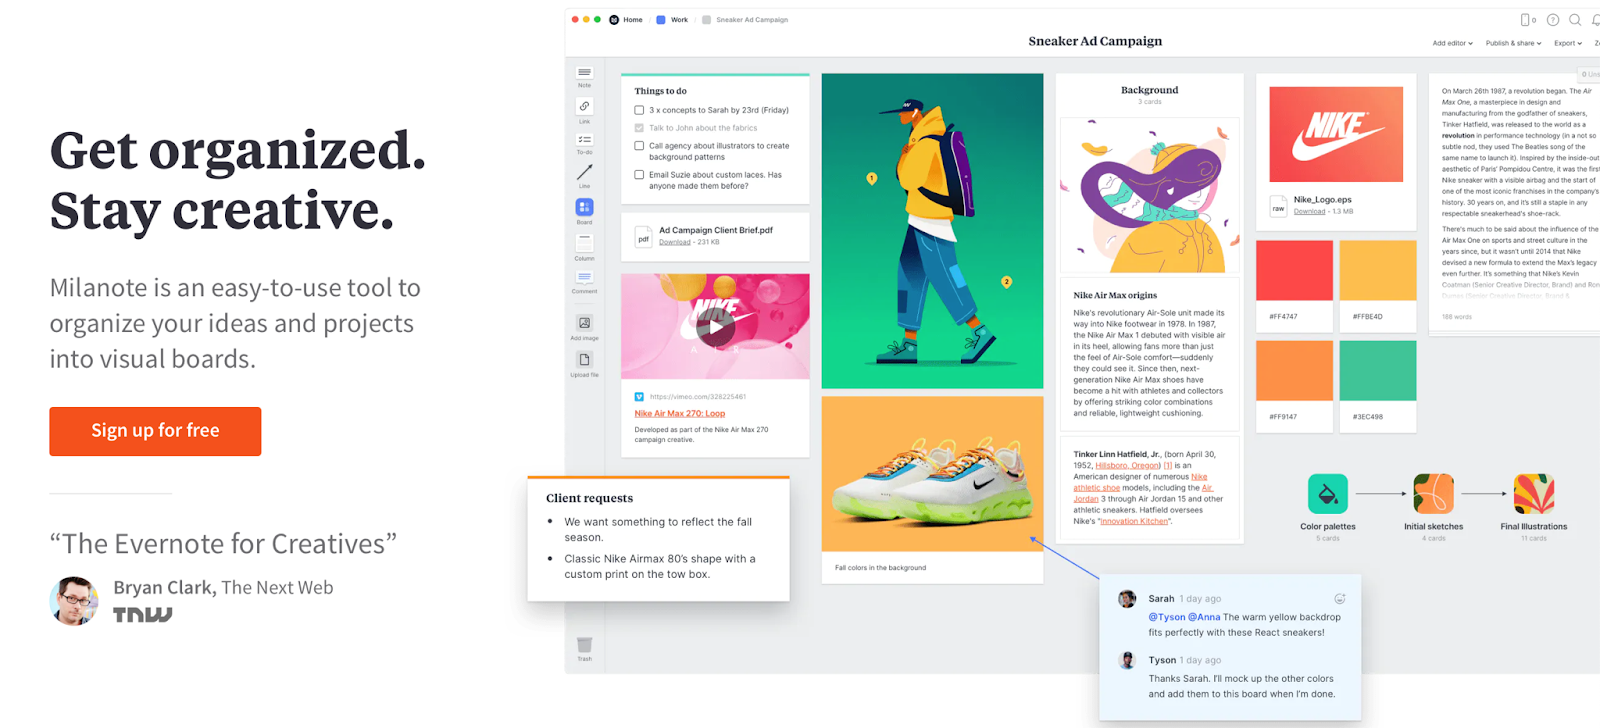Open the Add editor dropdown

point(1452,43)
